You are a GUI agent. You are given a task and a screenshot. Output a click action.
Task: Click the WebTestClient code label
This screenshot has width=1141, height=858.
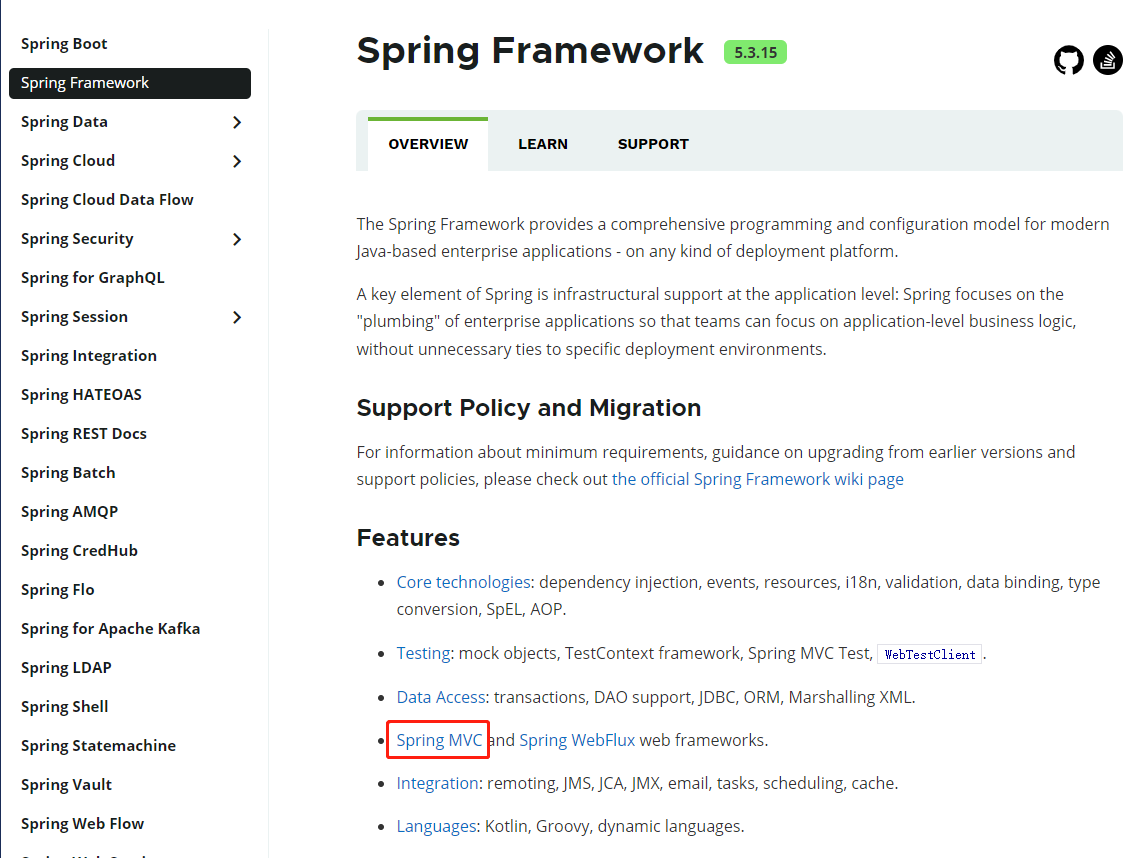(929, 654)
